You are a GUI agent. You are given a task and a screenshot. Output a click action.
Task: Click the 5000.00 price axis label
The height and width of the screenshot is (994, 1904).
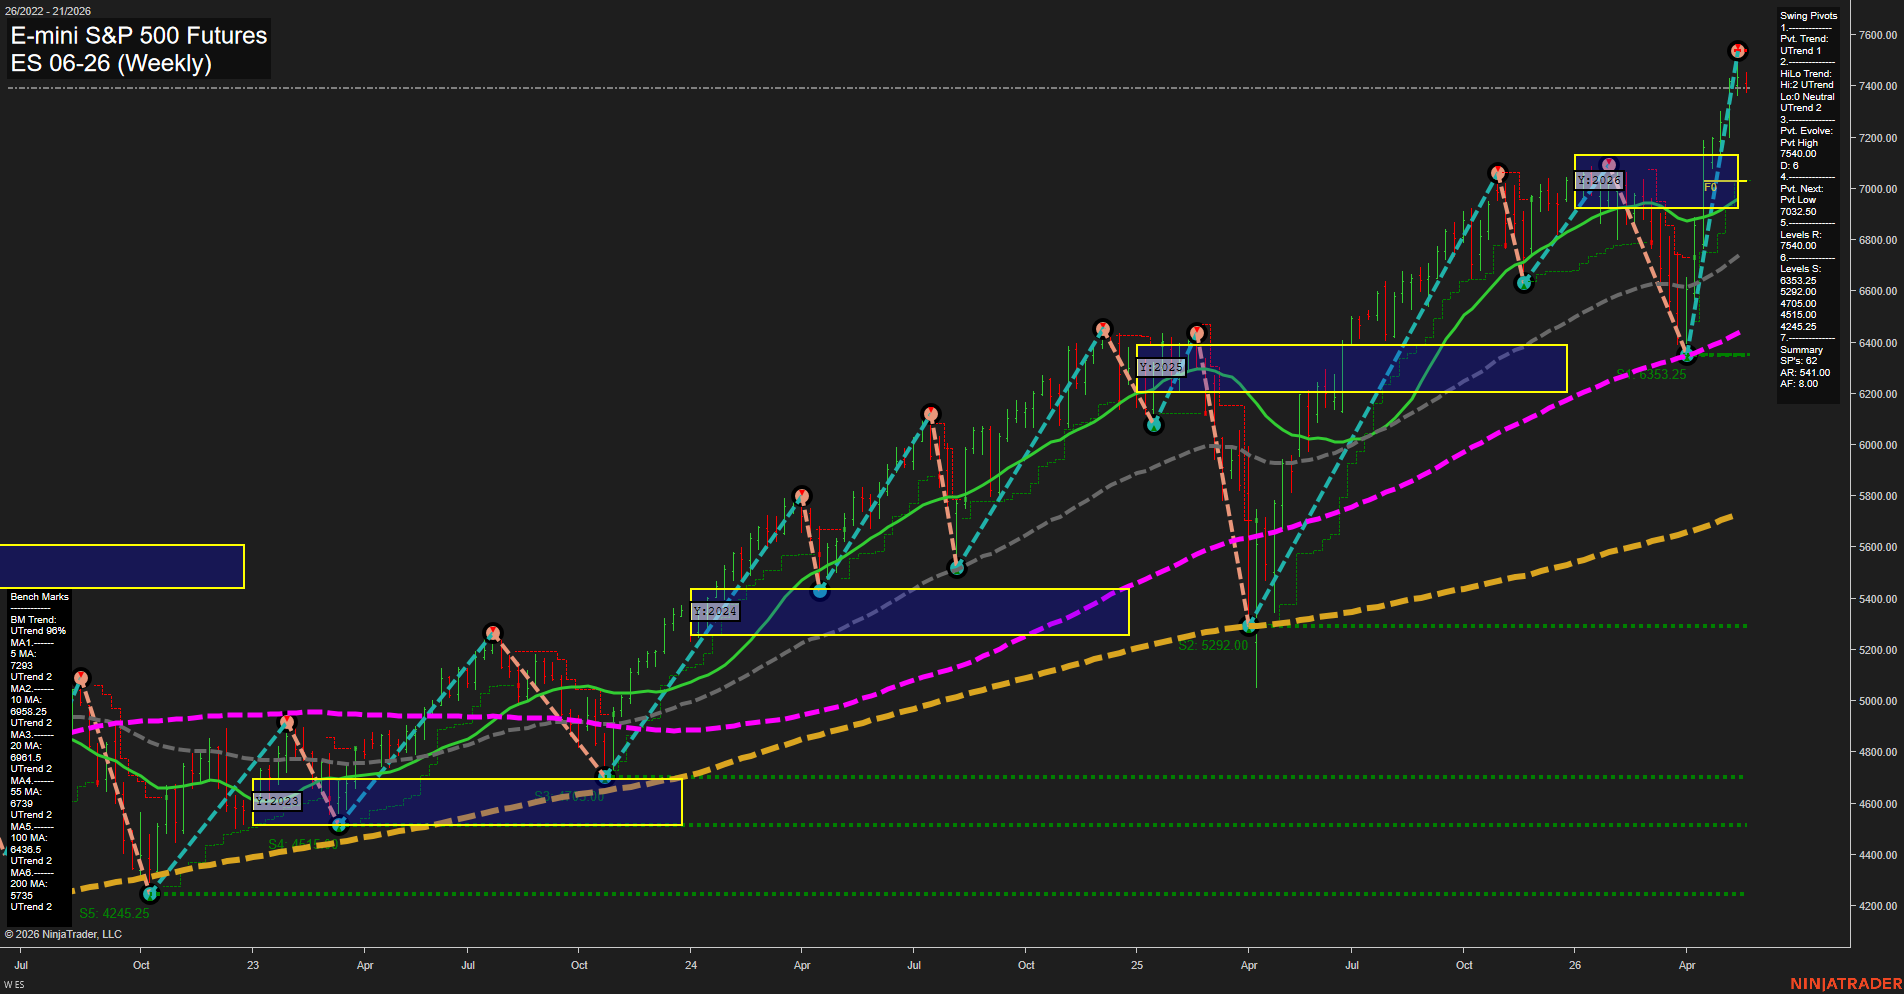pyautogui.click(x=1877, y=701)
